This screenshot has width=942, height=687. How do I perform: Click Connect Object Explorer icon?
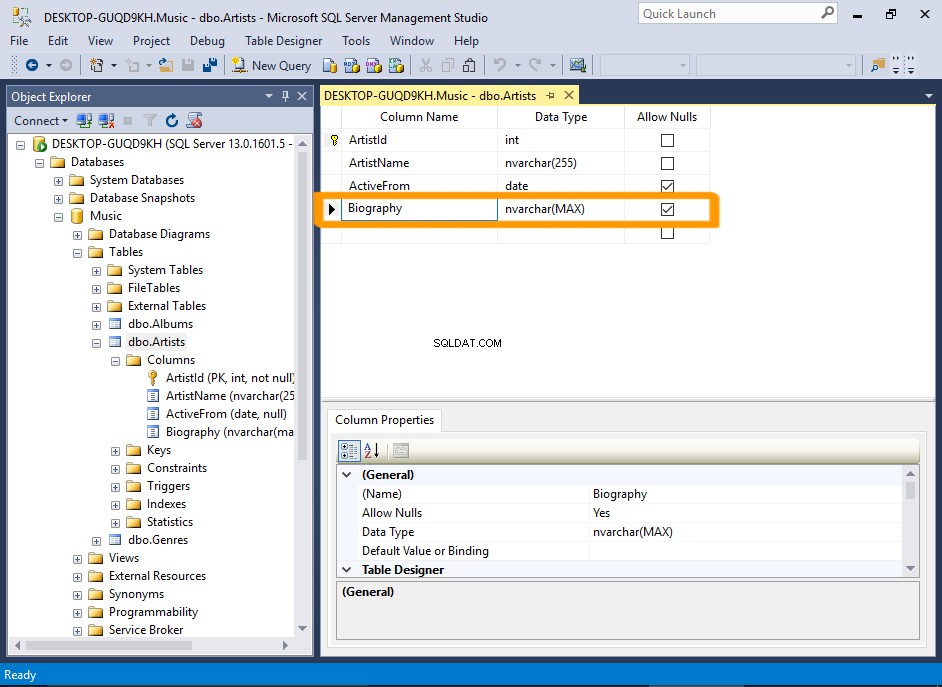tap(84, 121)
